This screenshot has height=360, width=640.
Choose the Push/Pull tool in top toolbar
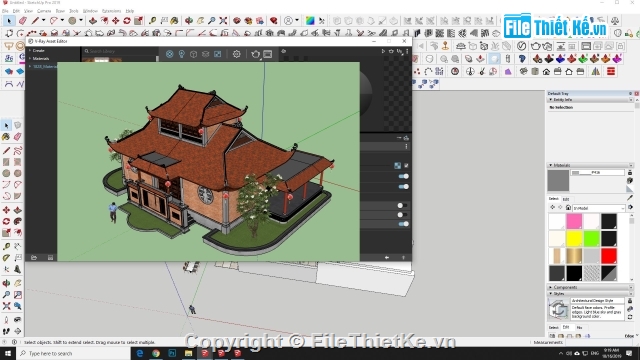pos(93,20)
